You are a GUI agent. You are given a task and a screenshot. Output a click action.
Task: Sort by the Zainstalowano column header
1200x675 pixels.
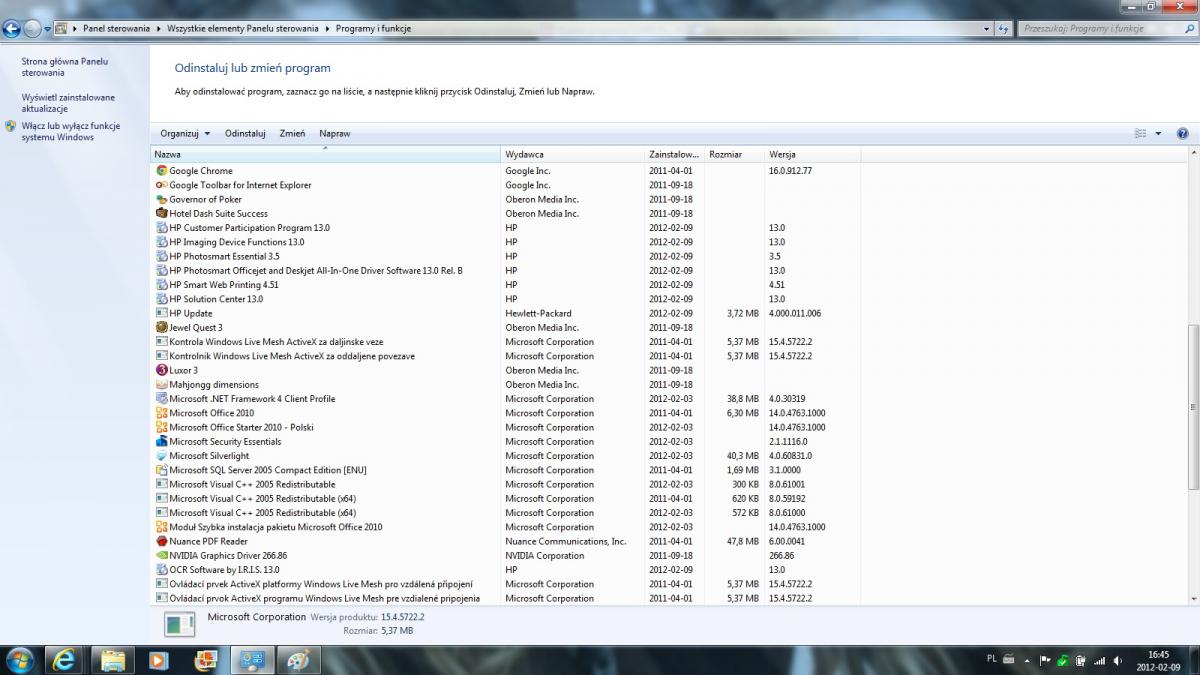click(674, 154)
